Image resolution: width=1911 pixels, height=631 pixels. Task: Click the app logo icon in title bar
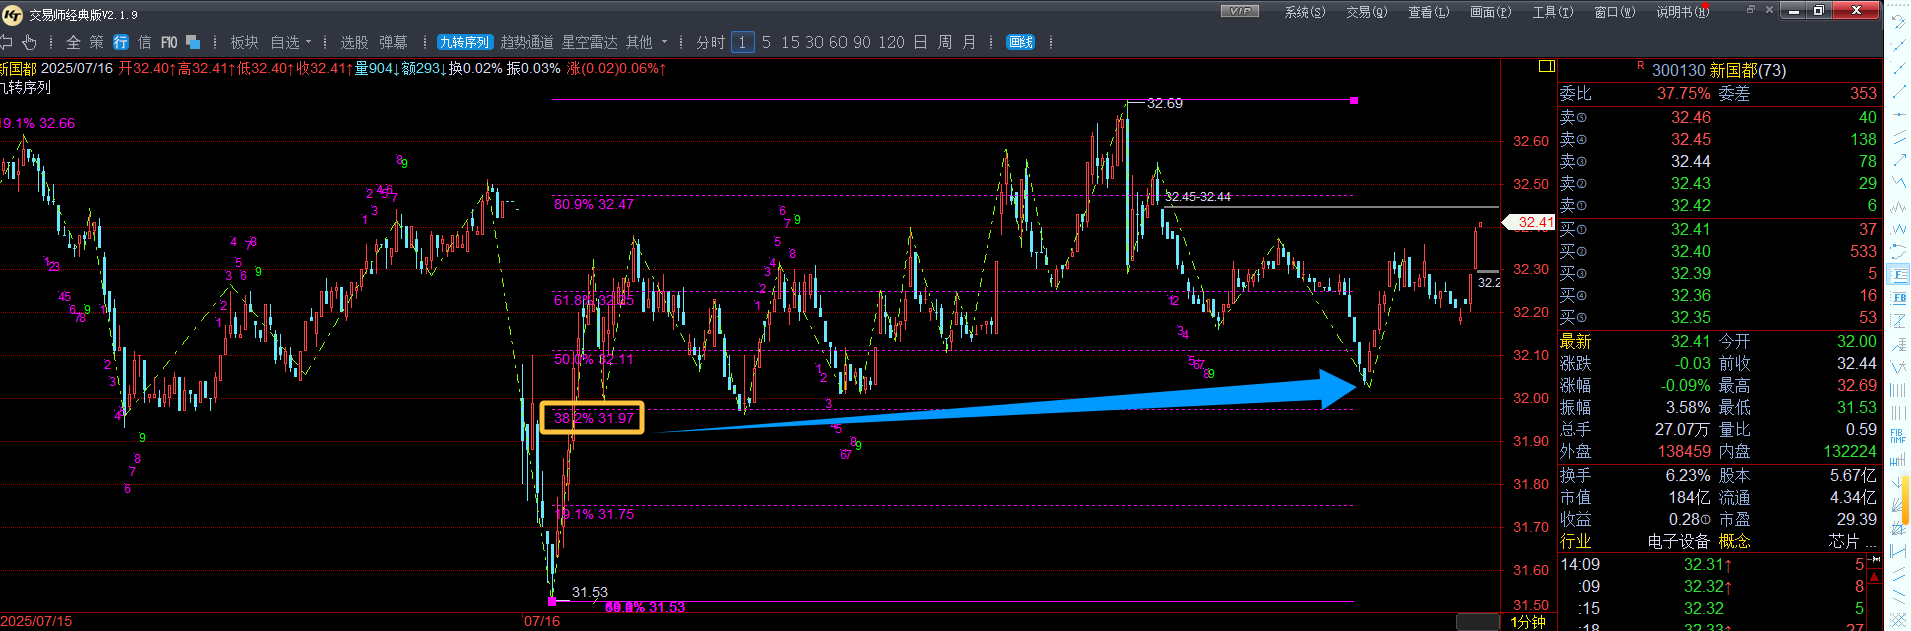12,14
